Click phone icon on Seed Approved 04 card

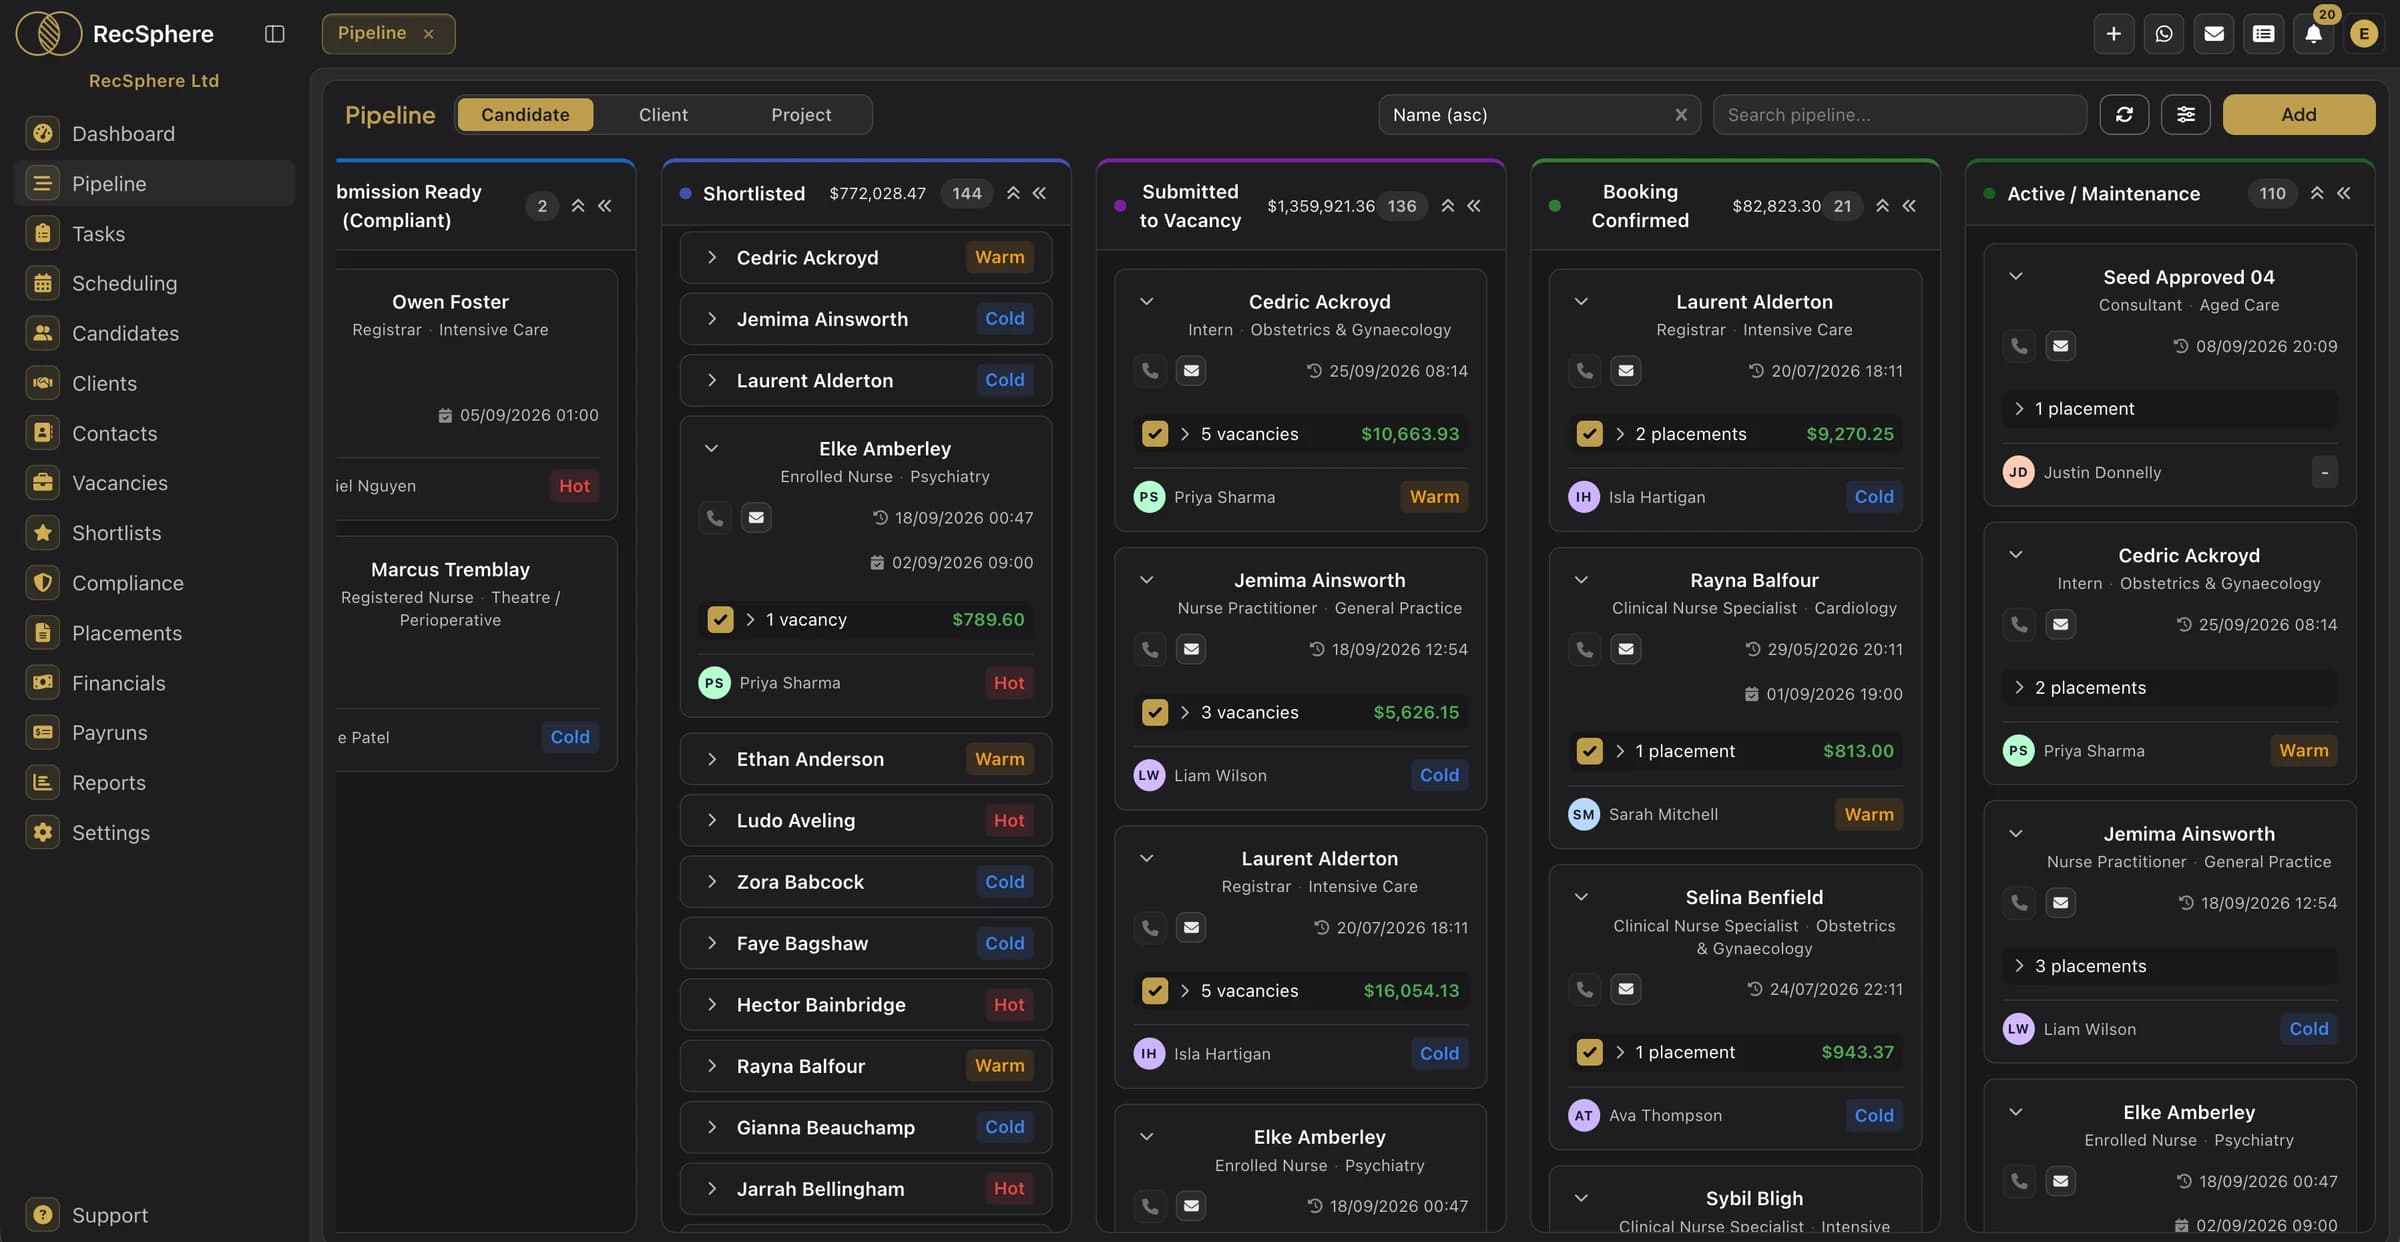(x=2019, y=346)
